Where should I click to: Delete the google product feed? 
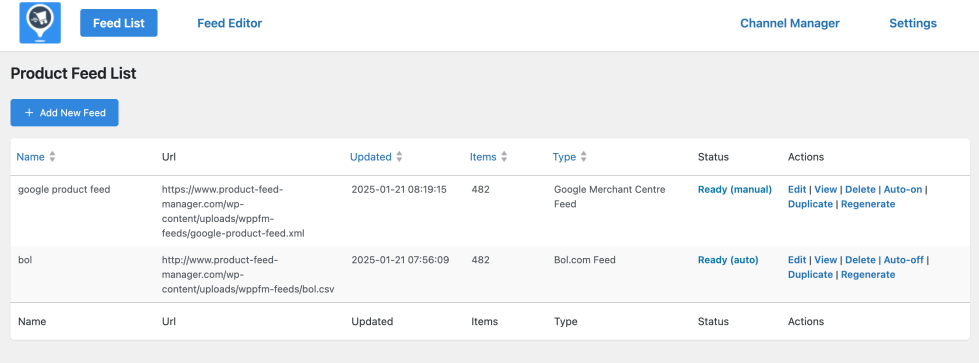pos(860,189)
